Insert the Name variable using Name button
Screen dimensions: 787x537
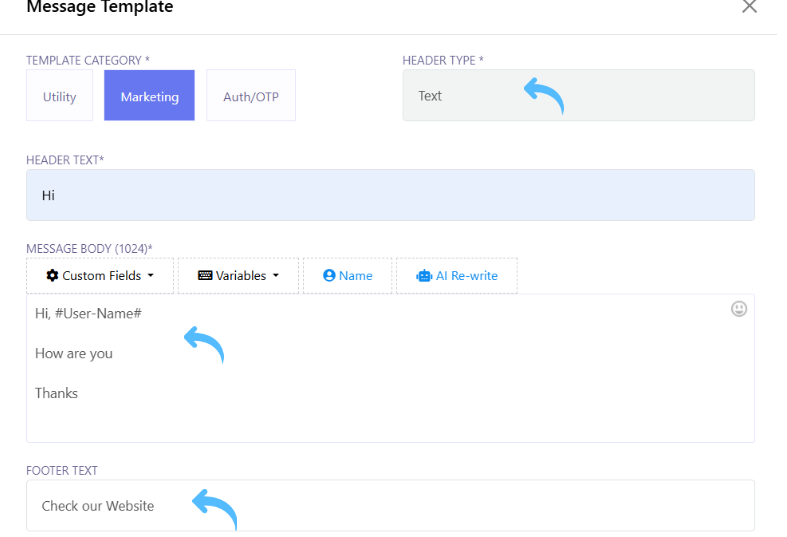click(x=355, y=276)
